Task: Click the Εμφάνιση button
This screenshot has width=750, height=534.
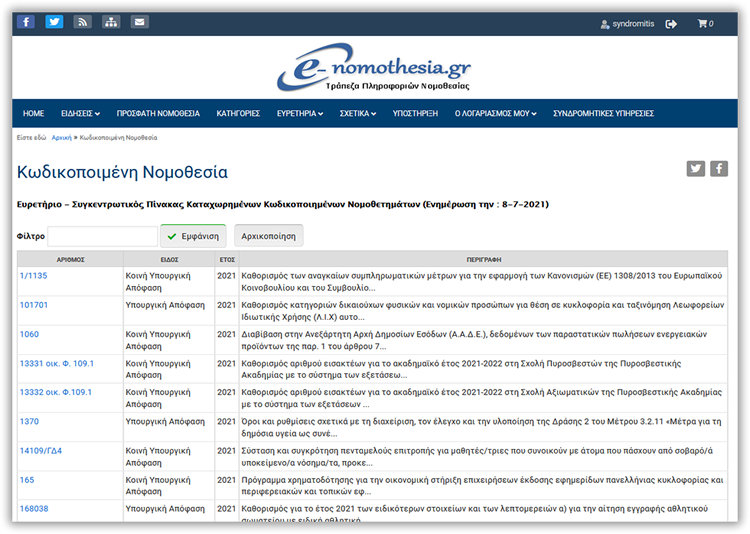Action: click(x=193, y=236)
